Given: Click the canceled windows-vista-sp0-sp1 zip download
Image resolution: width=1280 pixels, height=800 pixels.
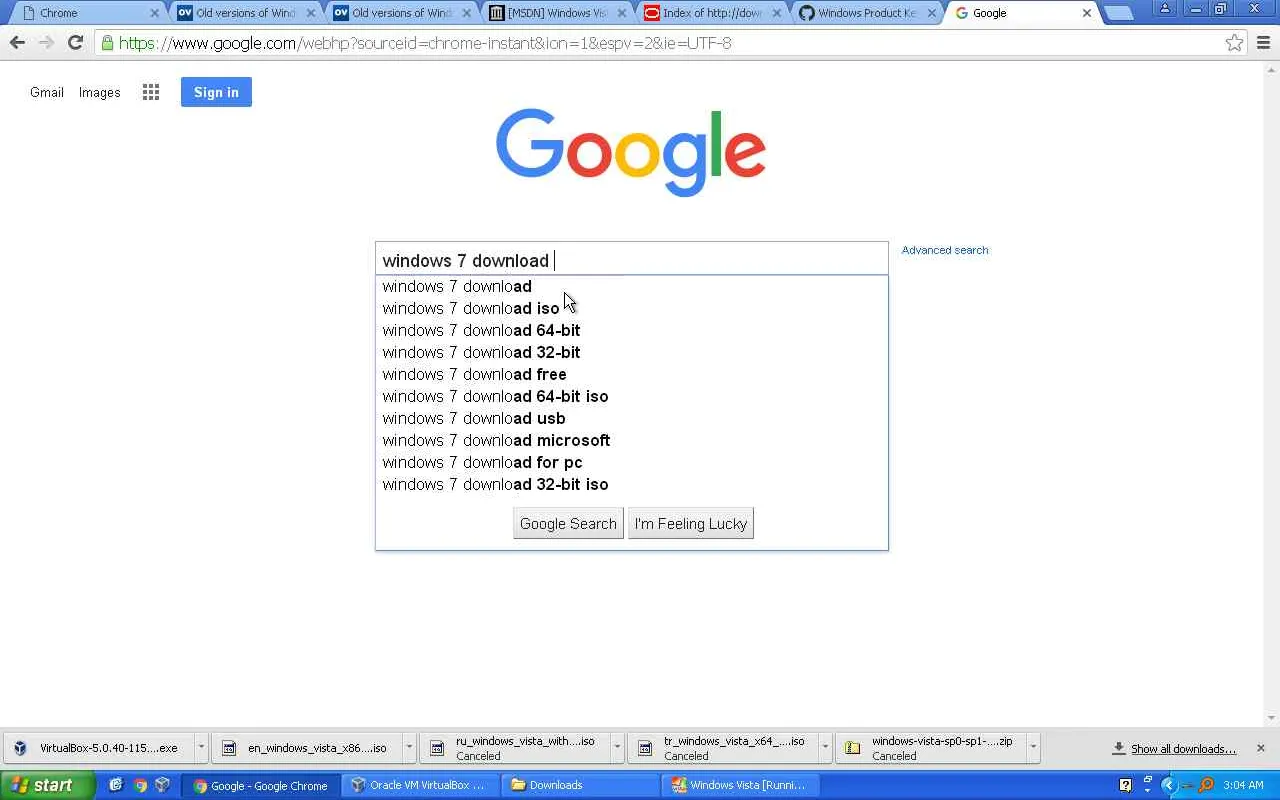Looking at the screenshot, I should tap(933, 748).
